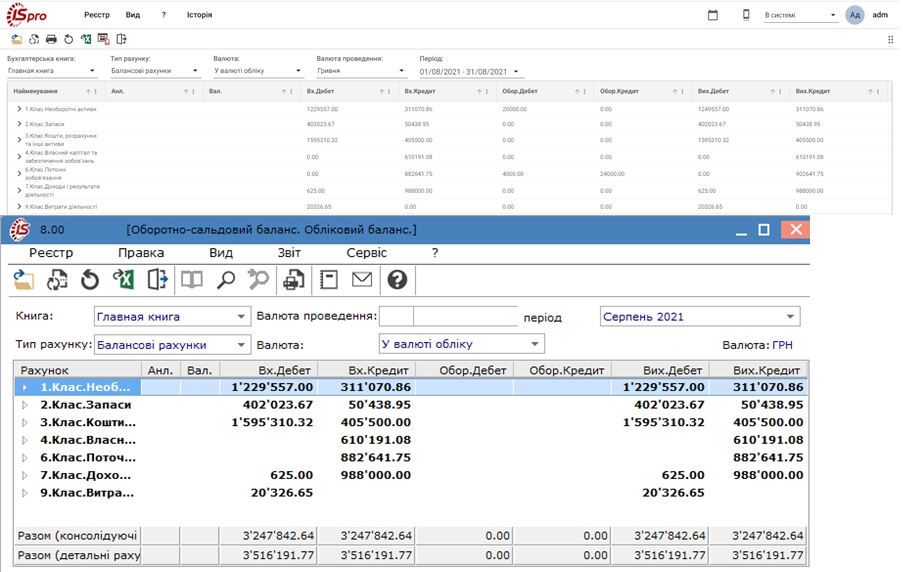Sort by Вх.Дебет column in web table
This screenshot has width=903, height=572.
(x=381, y=92)
